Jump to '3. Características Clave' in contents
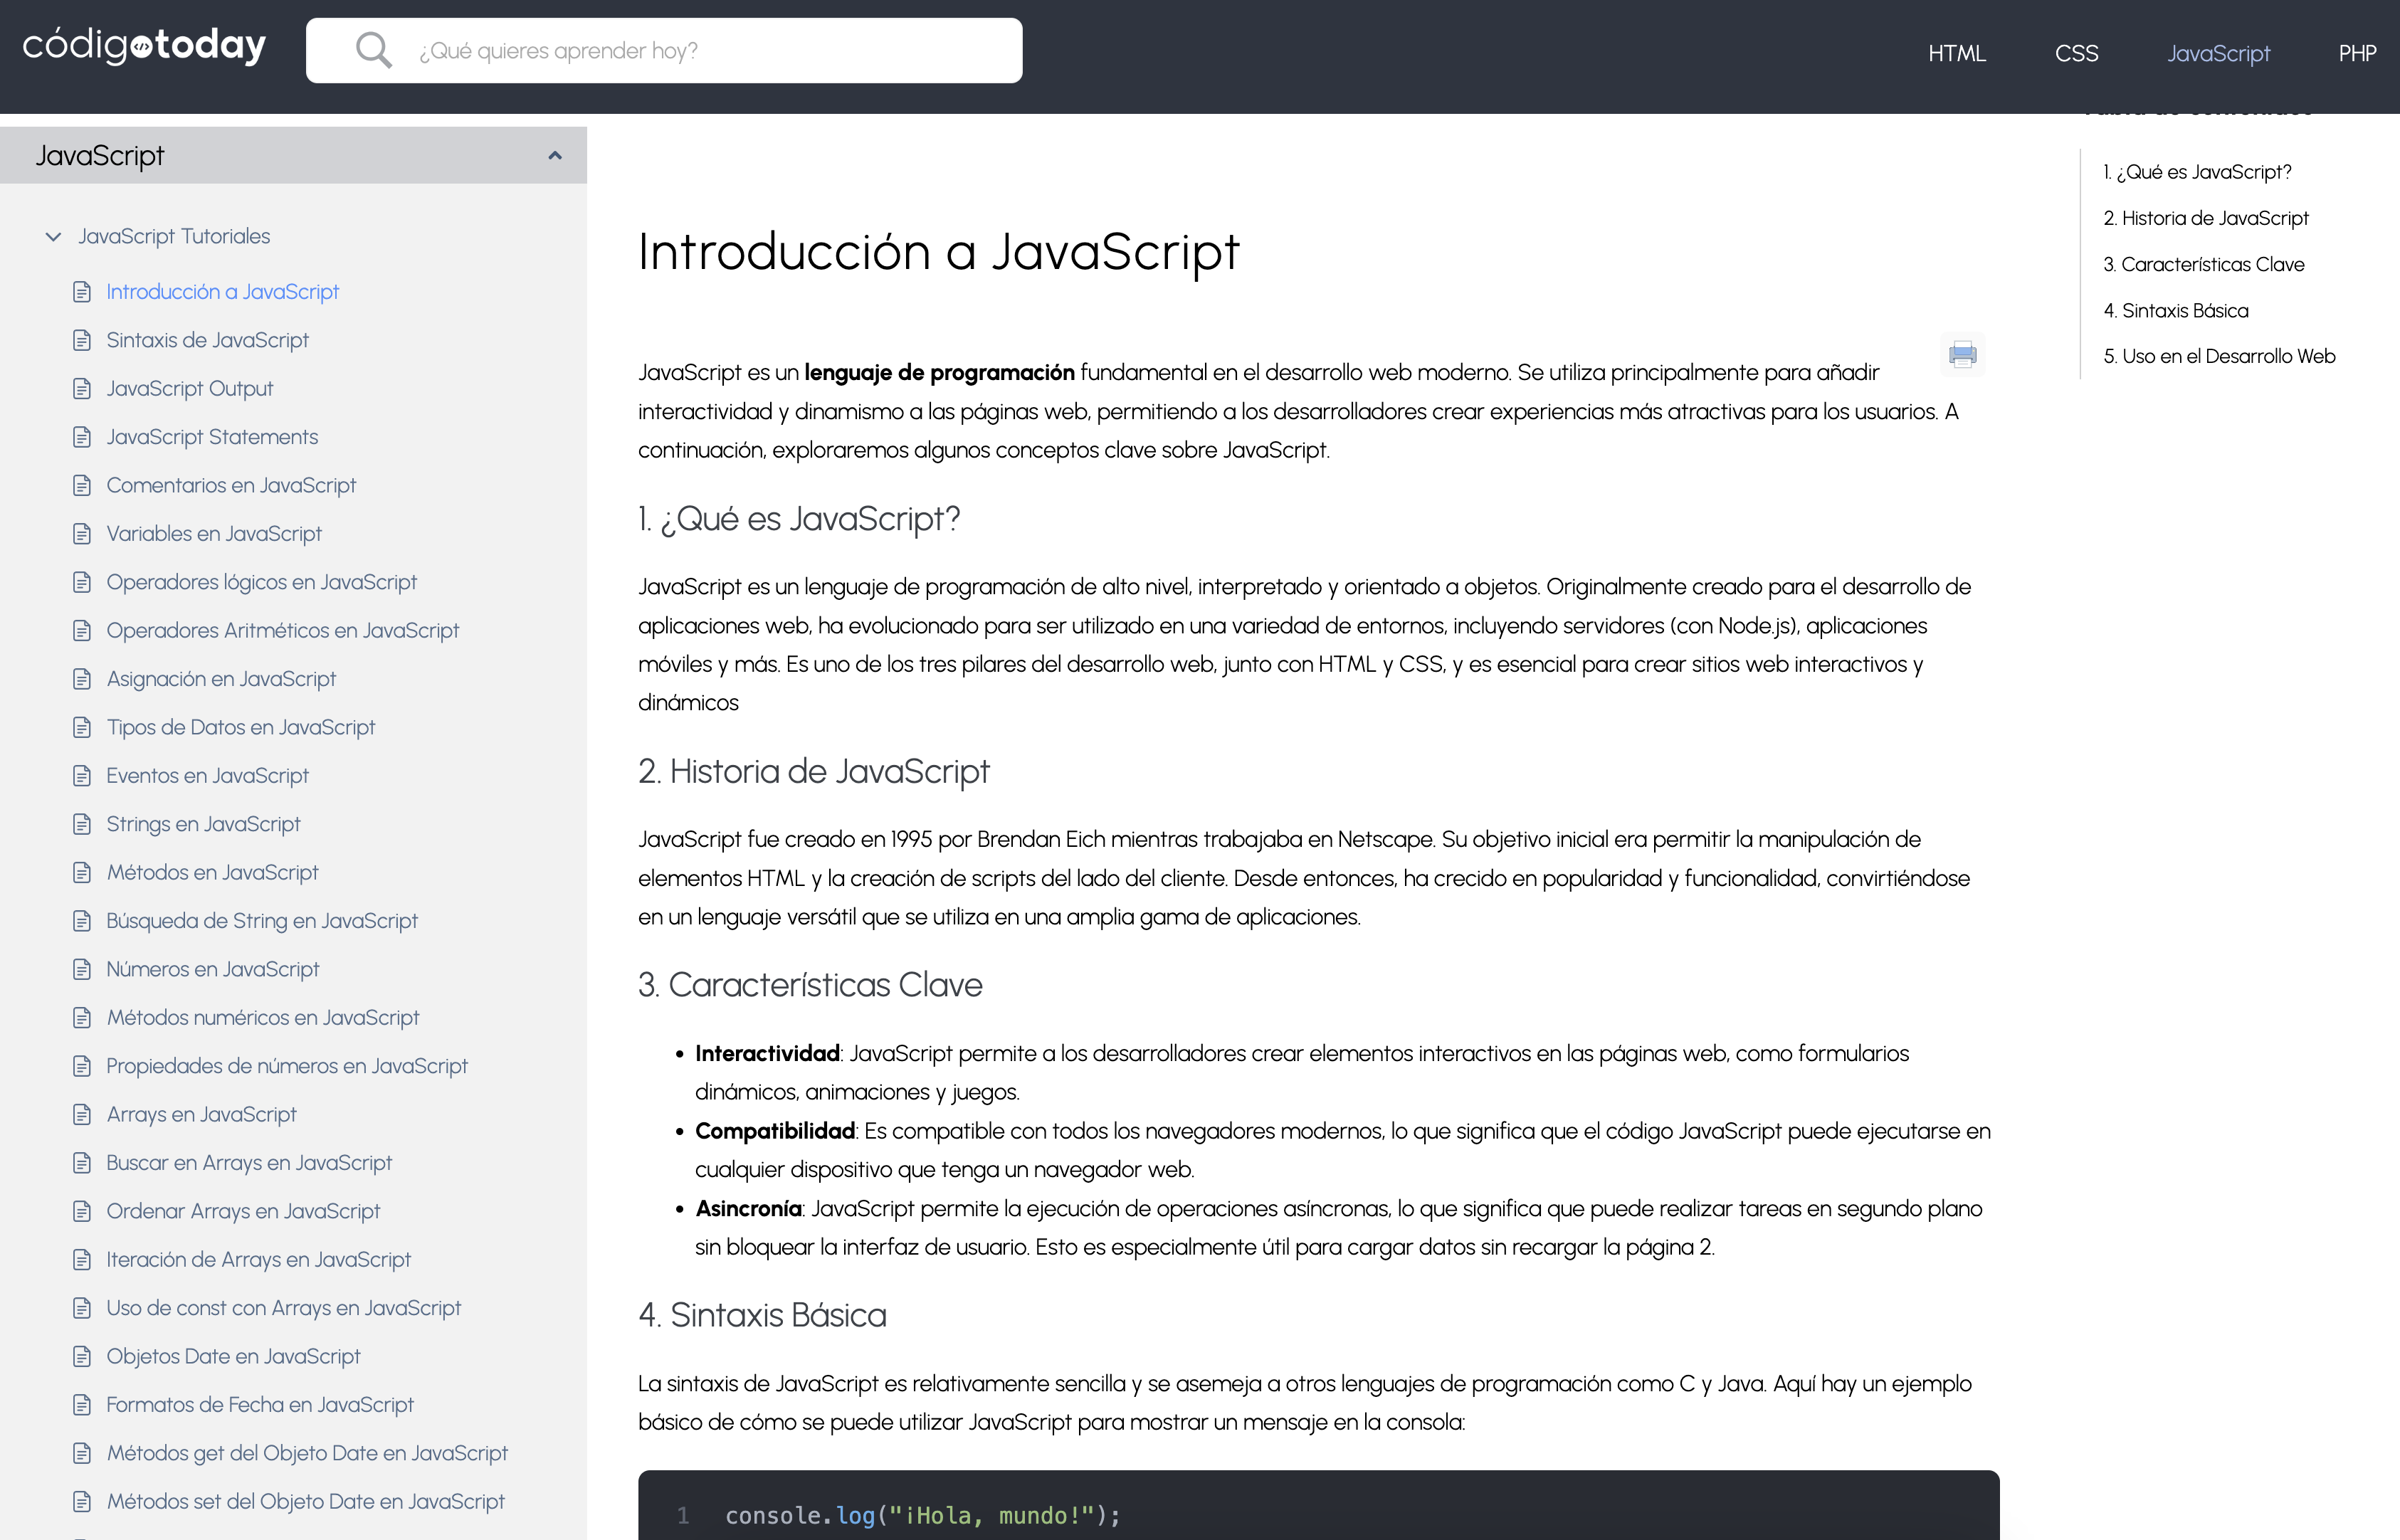The width and height of the screenshot is (2400, 1540). coord(2204,264)
